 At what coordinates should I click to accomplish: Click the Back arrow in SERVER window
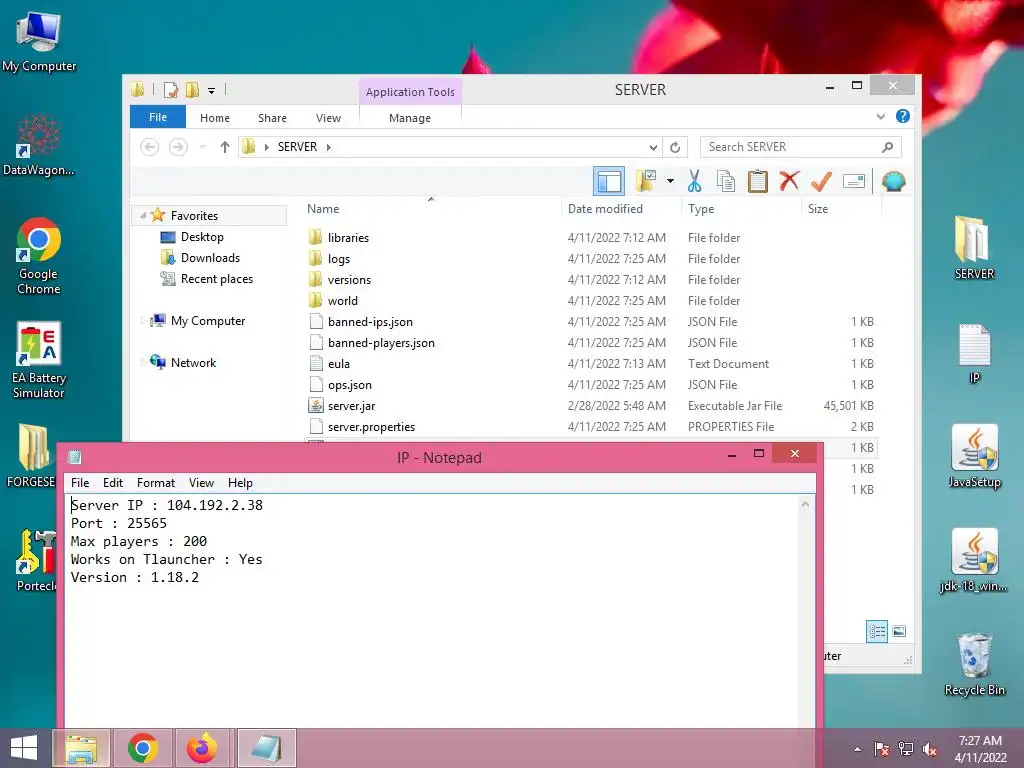(x=150, y=147)
